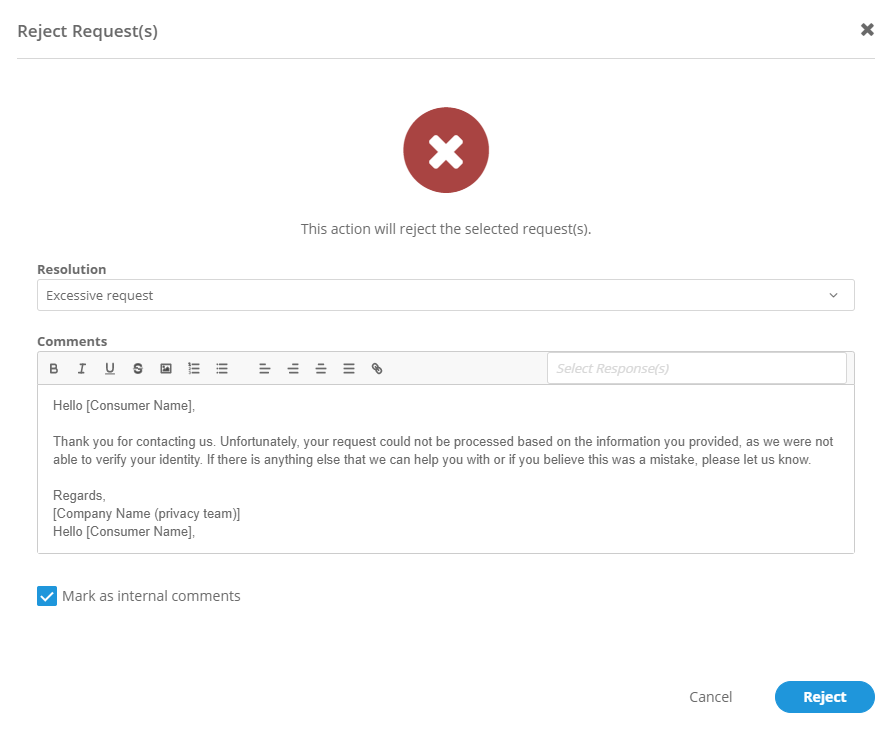Viewport: 894px width, 733px height.
Task: Insert a hyperlink into the comment
Action: click(x=377, y=368)
